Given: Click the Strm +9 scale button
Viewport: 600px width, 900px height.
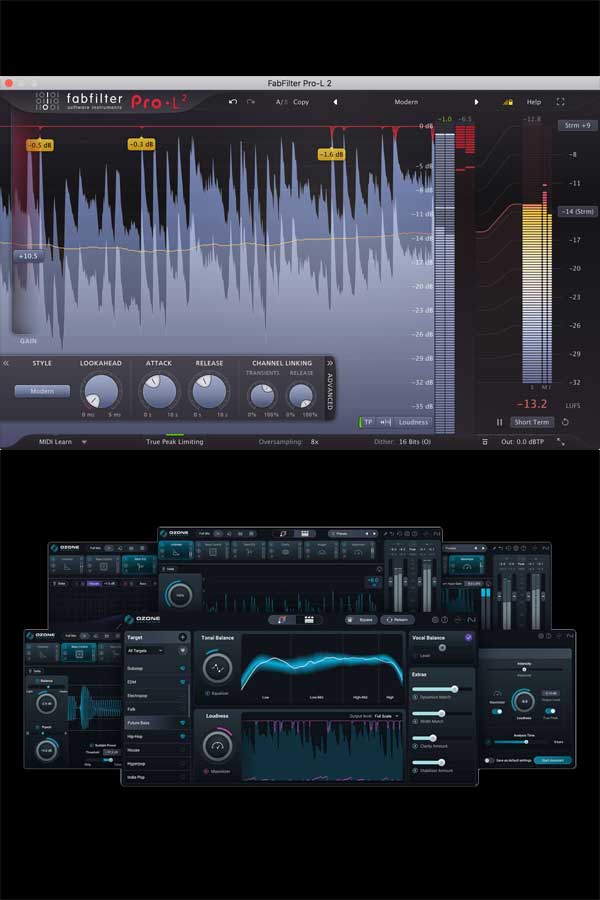Looking at the screenshot, I should pyautogui.click(x=578, y=125).
